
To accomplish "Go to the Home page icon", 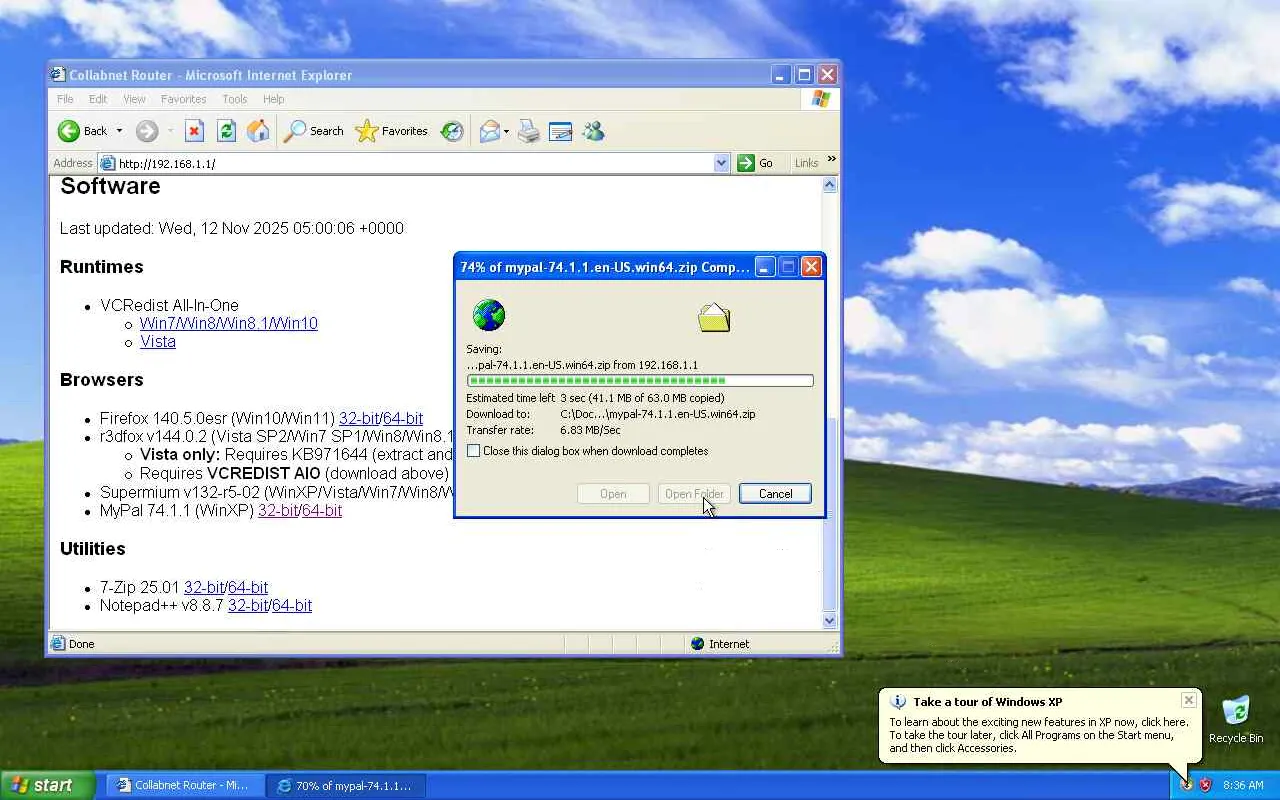I will (258, 131).
